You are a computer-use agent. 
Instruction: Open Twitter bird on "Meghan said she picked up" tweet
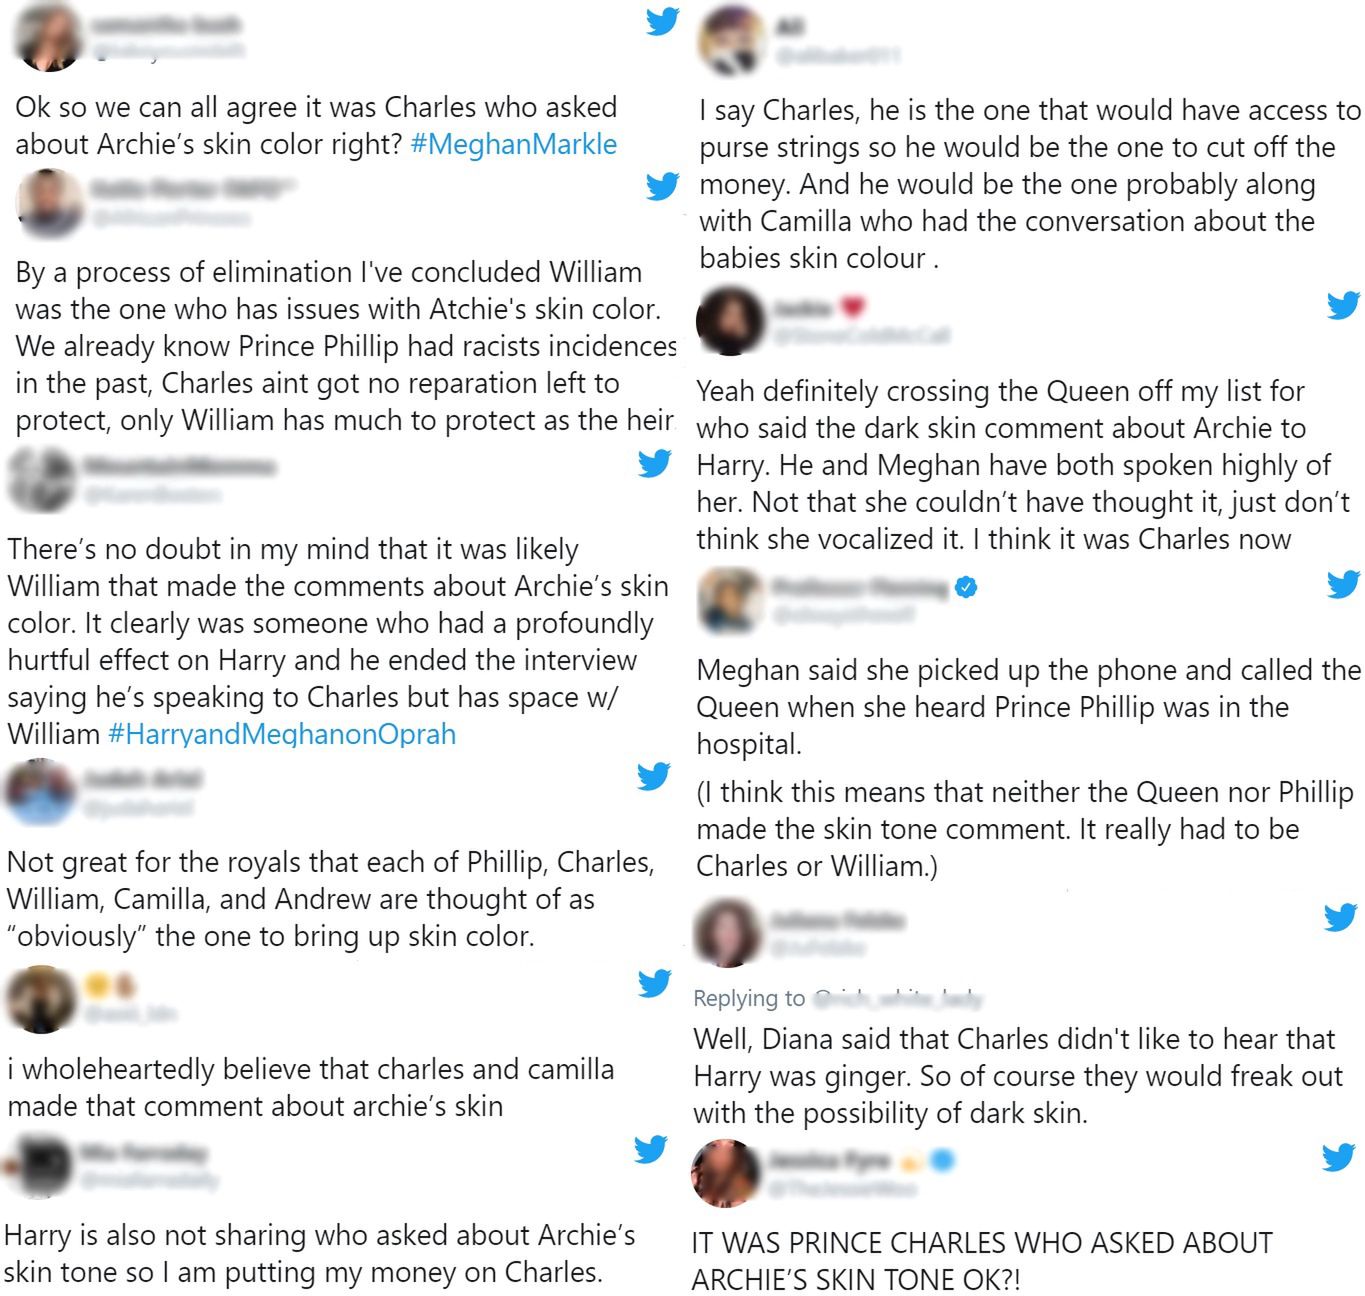(1343, 584)
